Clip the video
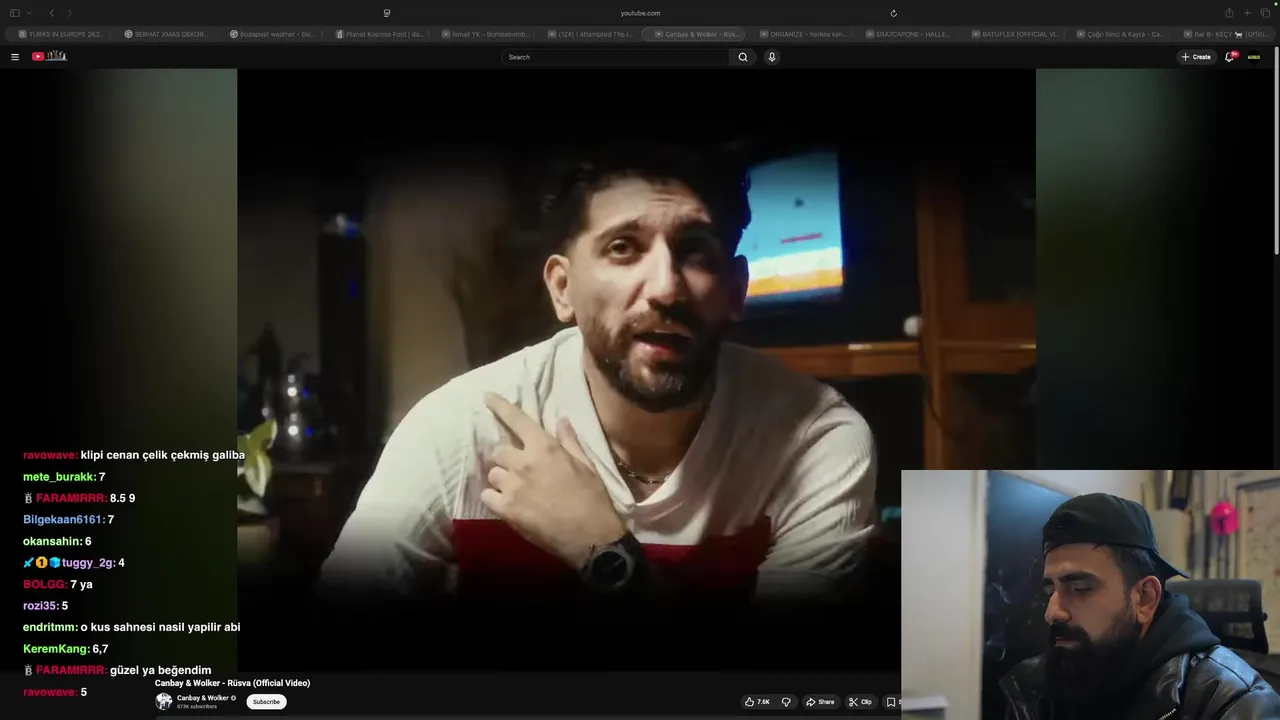Image resolution: width=1280 pixels, height=720 pixels. [x=861, y=702]
